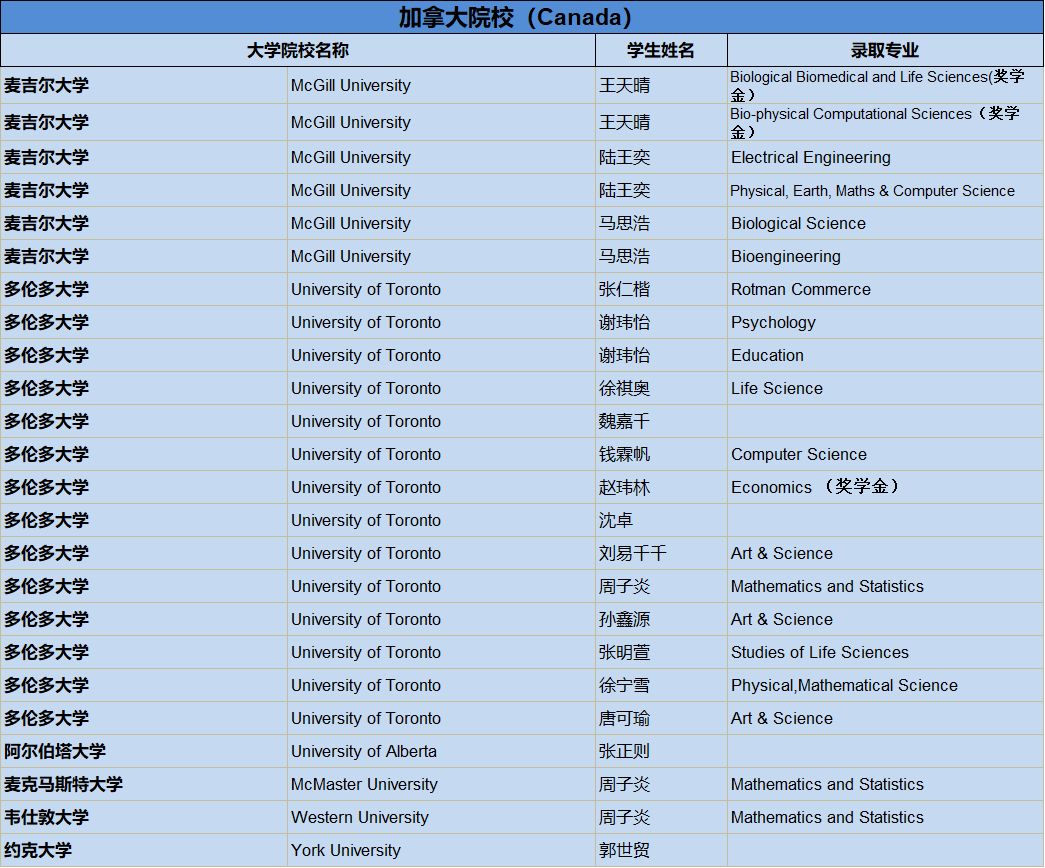Select the 麦克马斯特大学 cell
The height and width of the screenshot is (868, 1045).
pyautogui.click(x=144, y=784)
